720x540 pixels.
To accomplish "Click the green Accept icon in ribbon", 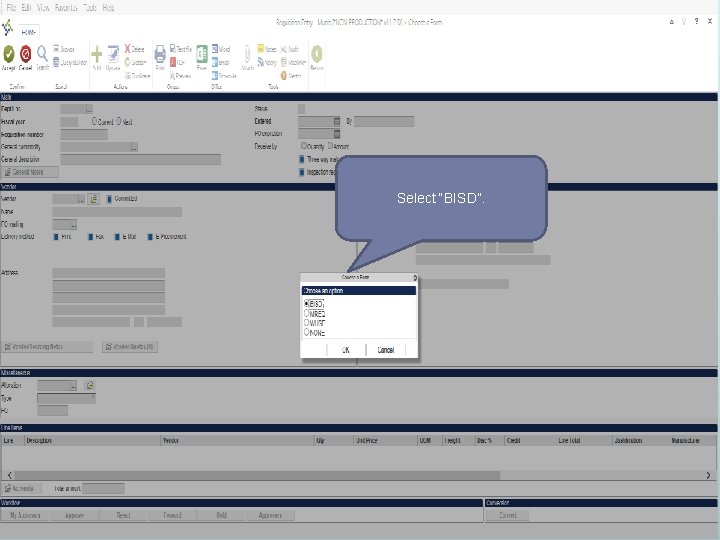I will coord(9,54).
